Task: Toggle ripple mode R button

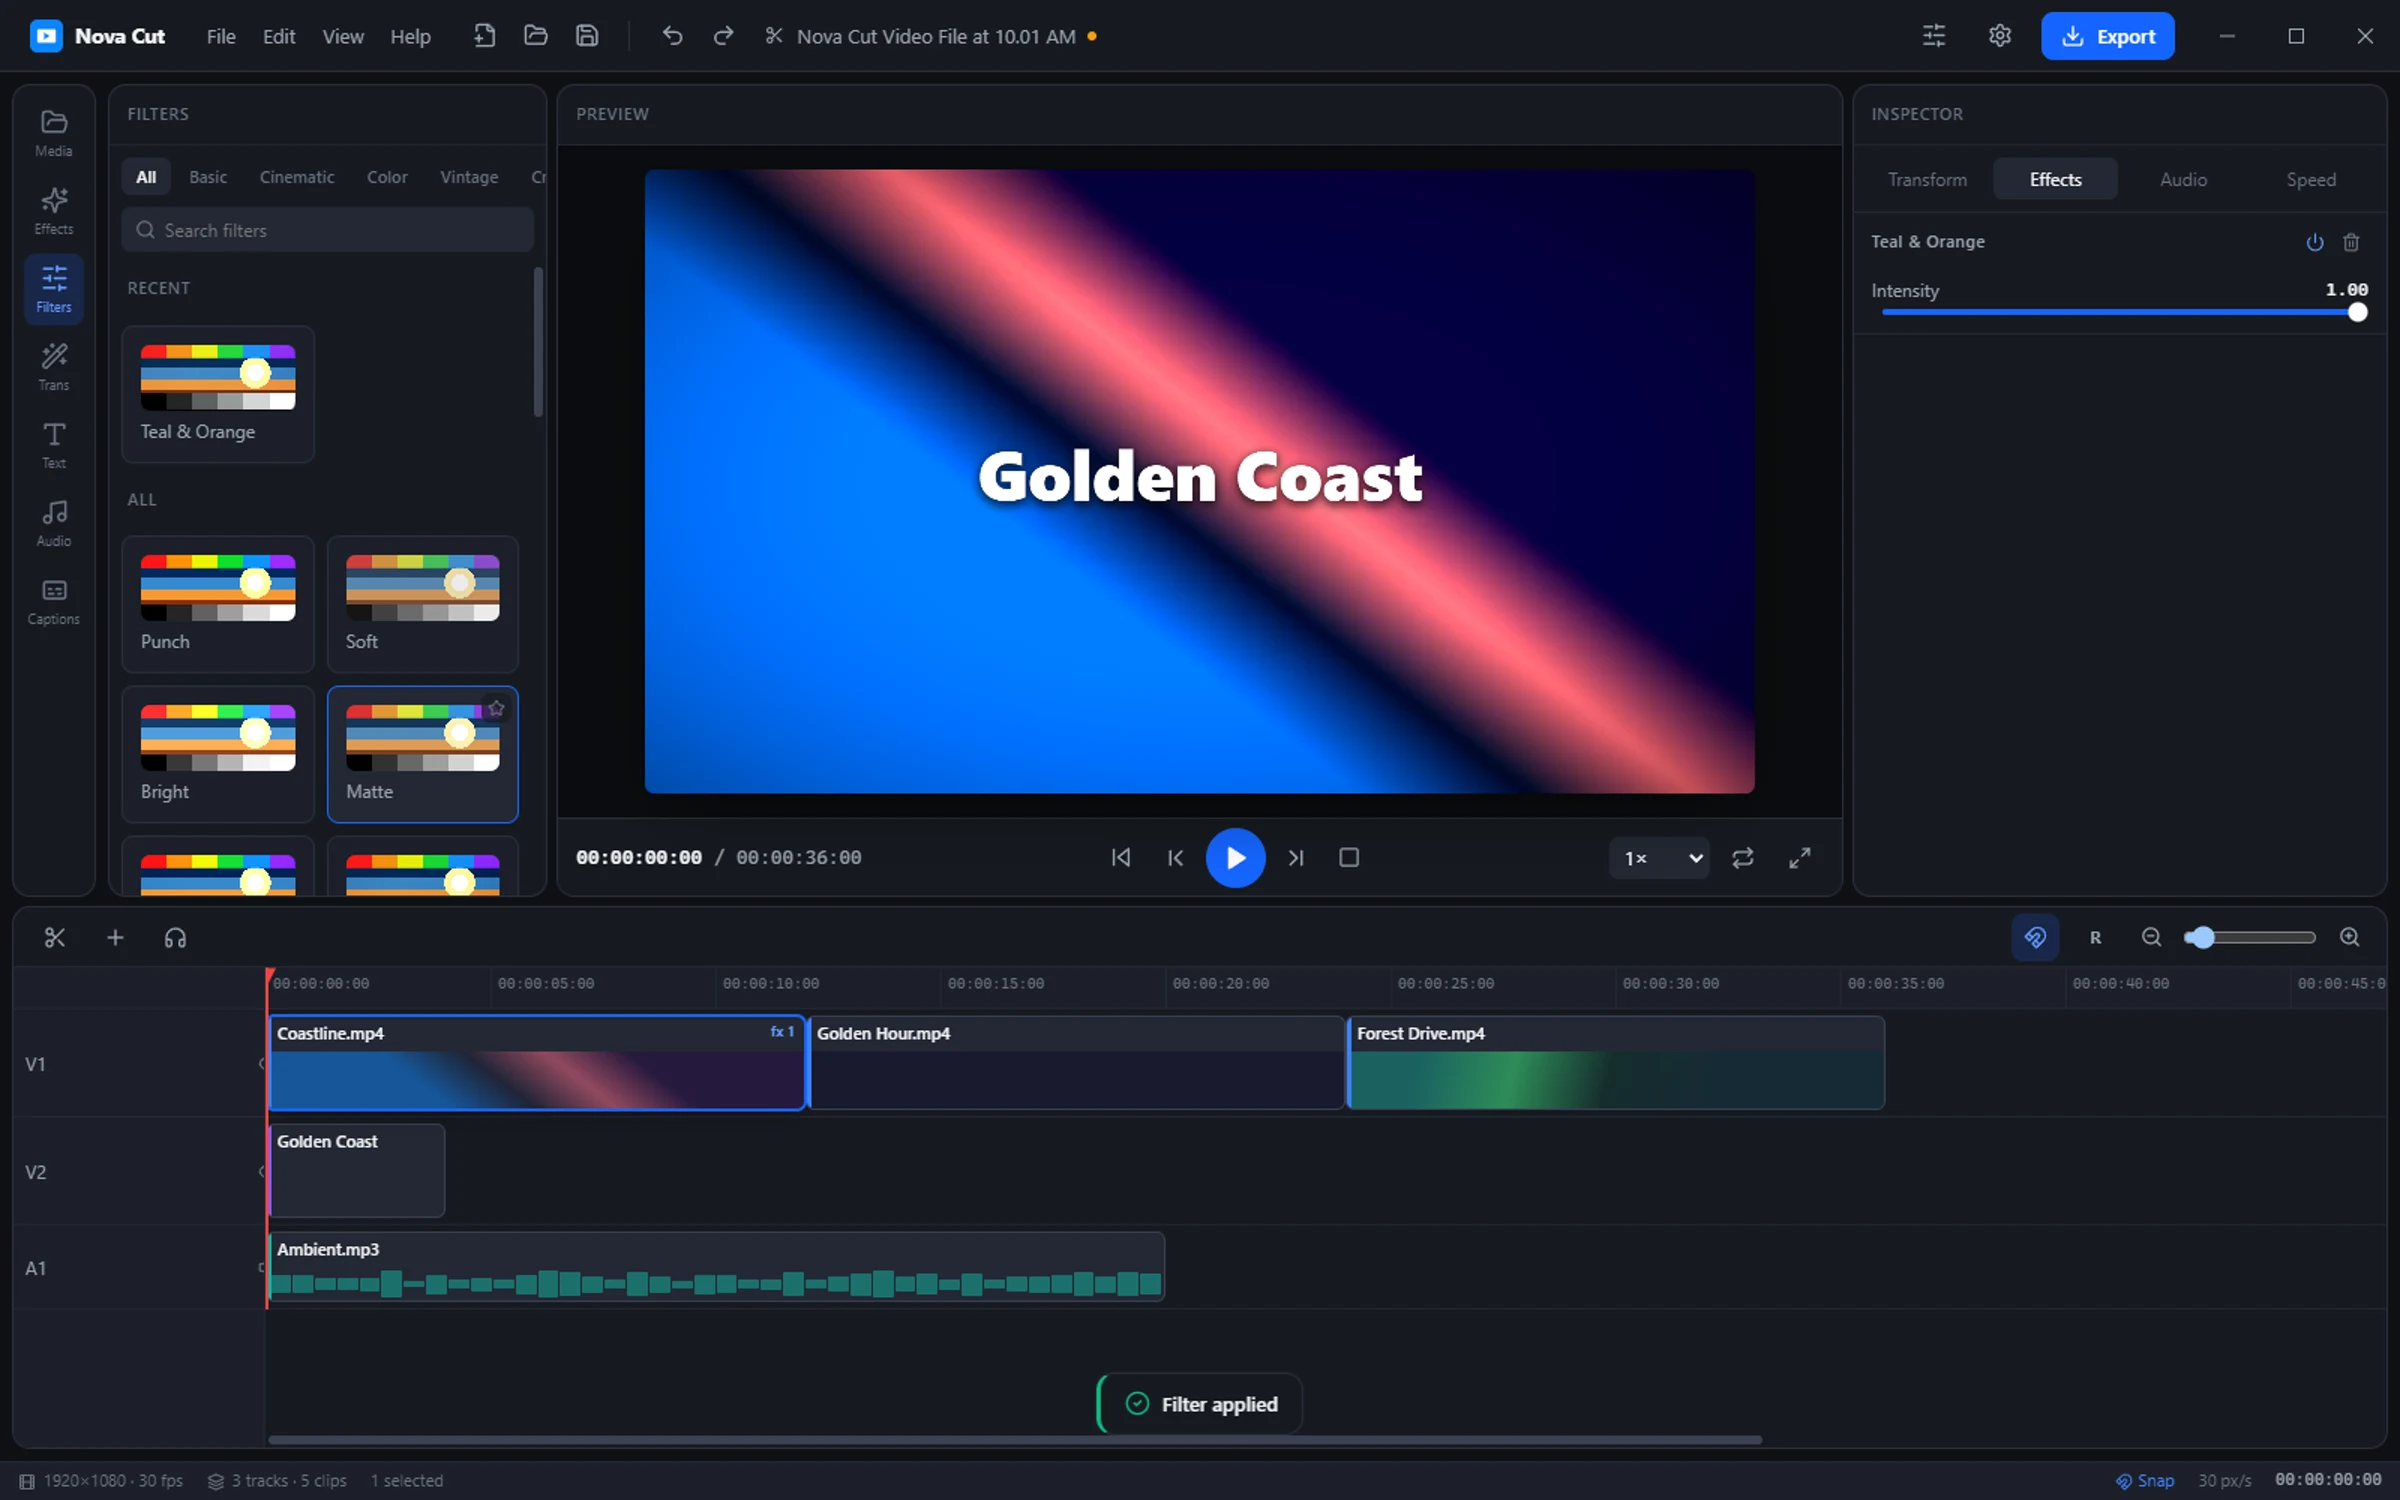Action: click(x=2095, y=937)
